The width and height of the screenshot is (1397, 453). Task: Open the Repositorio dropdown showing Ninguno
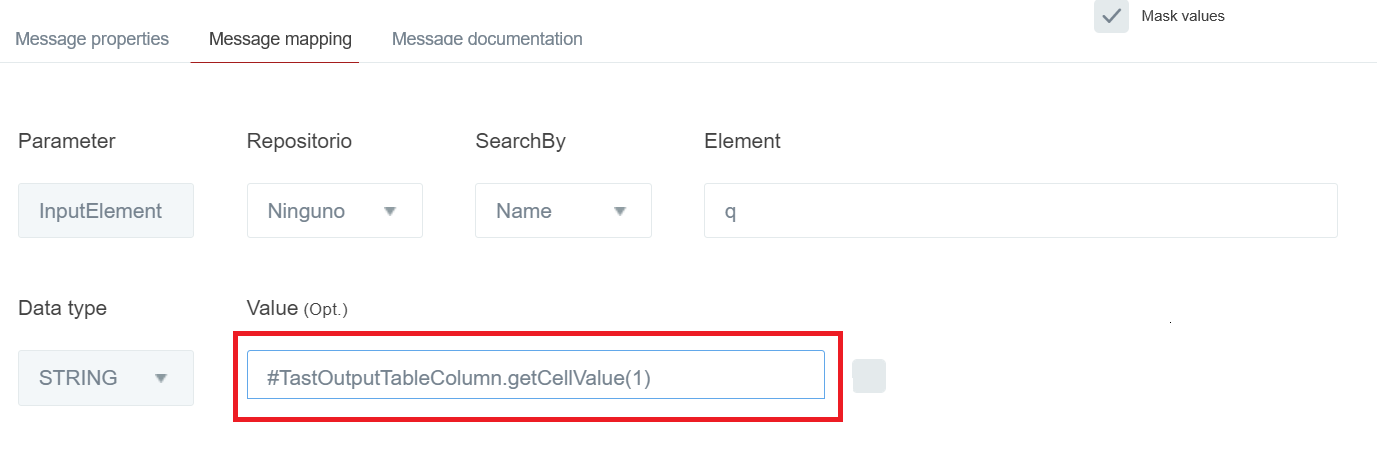[x=334, y=211]
